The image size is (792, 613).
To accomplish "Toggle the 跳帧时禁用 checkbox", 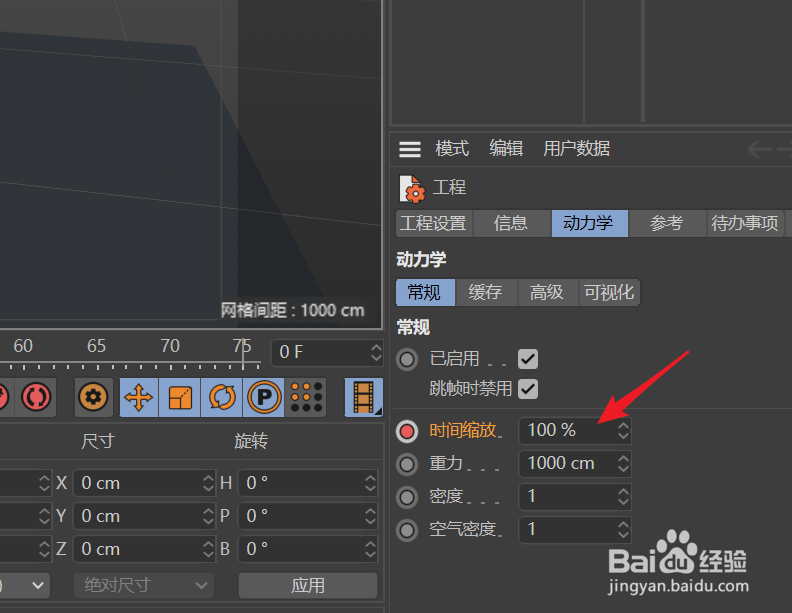I will click(528, 389).
